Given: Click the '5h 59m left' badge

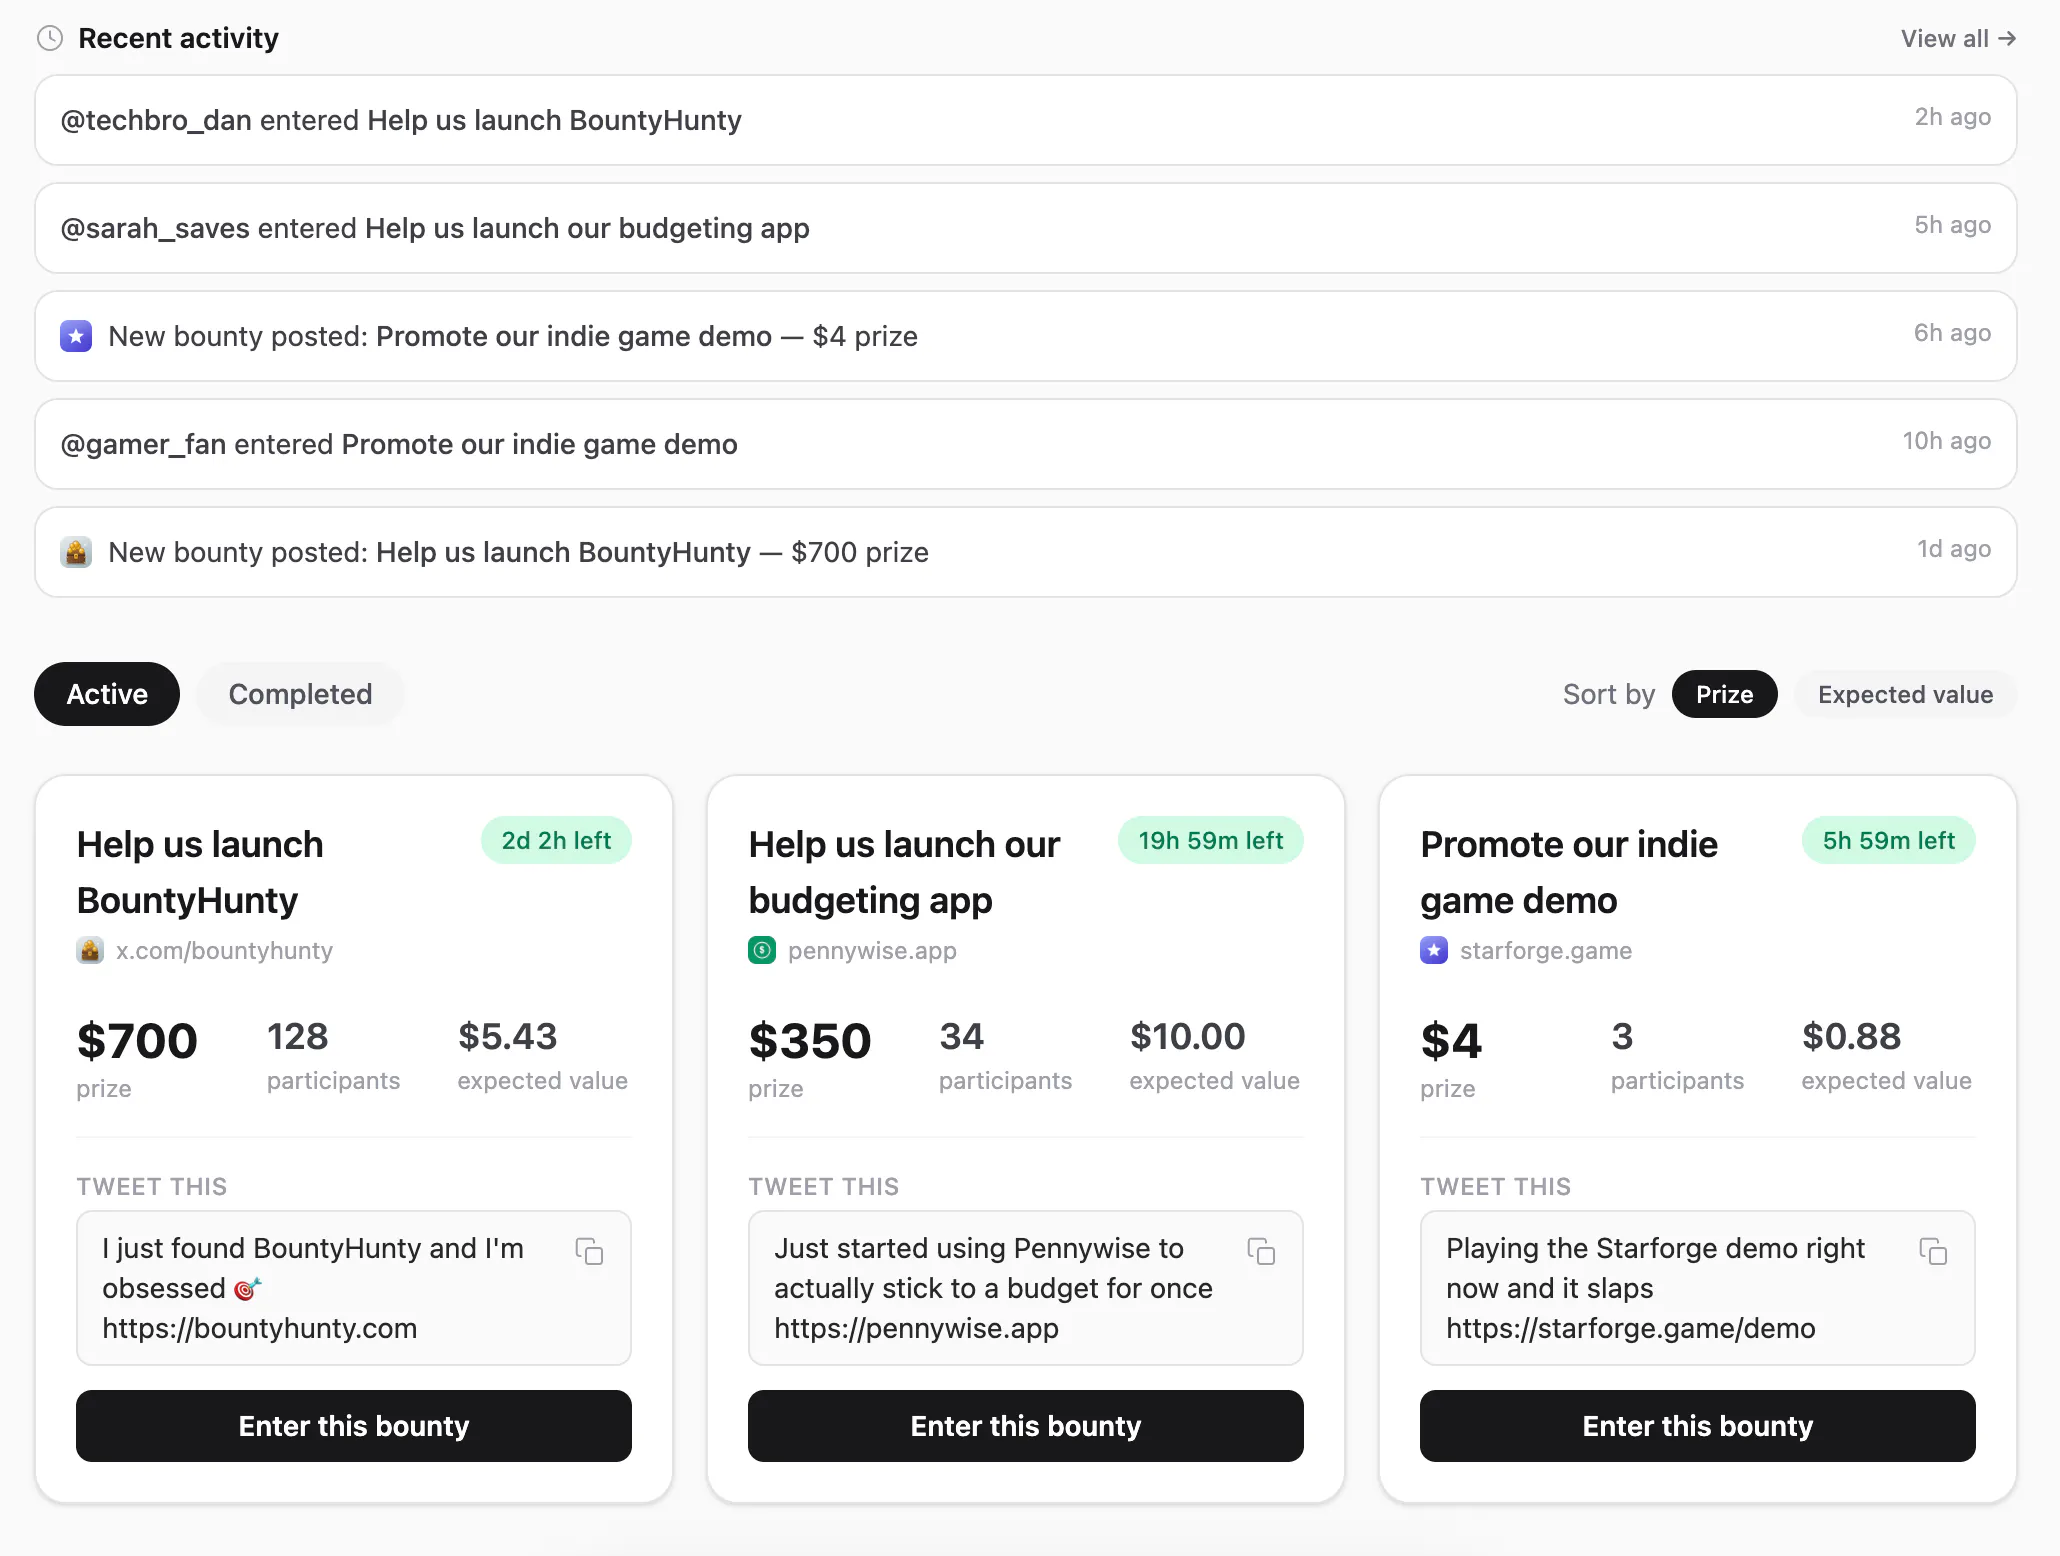Looking at the screenshot, I should pos(1888,840).
